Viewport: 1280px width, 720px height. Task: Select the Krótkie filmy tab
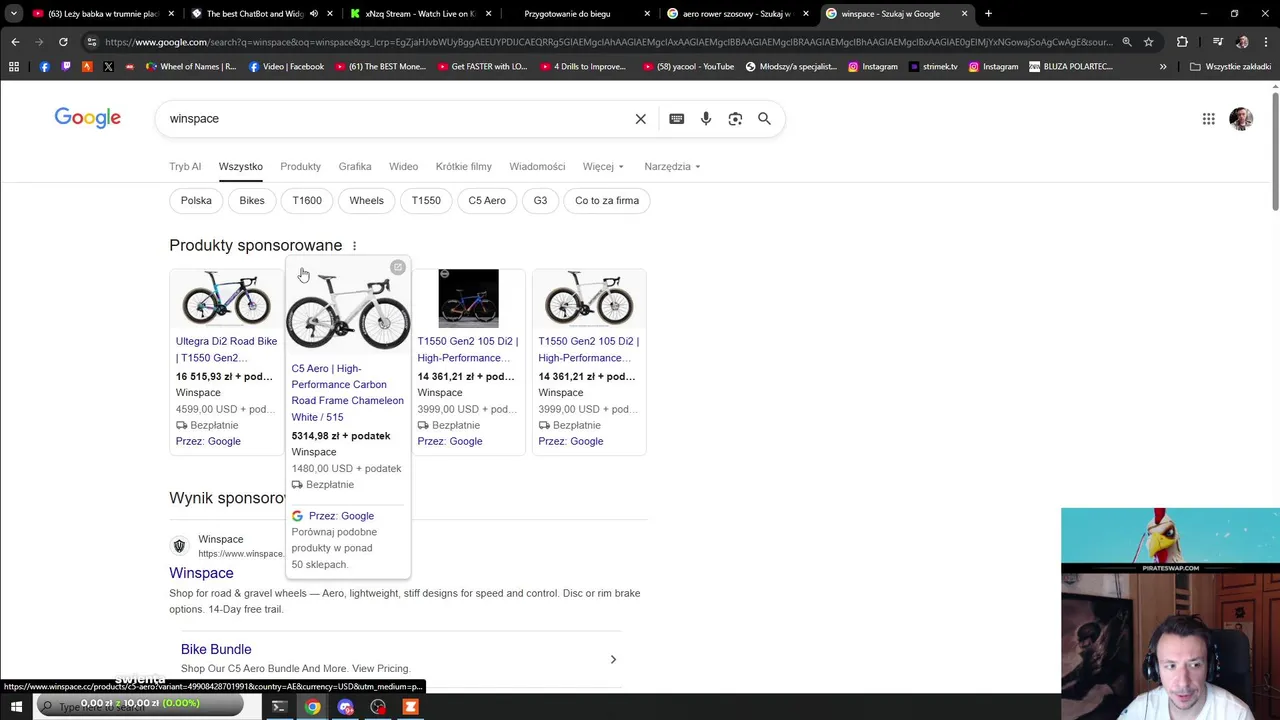pos(463,167)
